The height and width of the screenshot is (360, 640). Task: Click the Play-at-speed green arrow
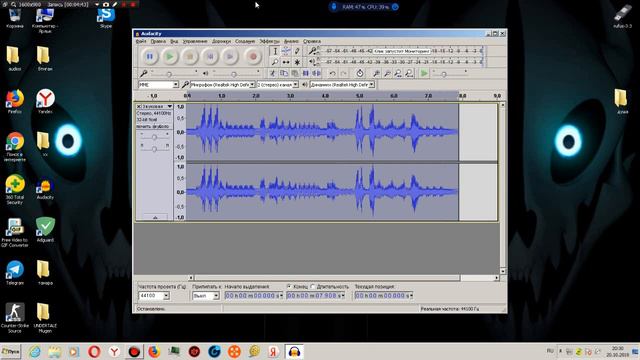pyautogui.click(x=424, y=73)
